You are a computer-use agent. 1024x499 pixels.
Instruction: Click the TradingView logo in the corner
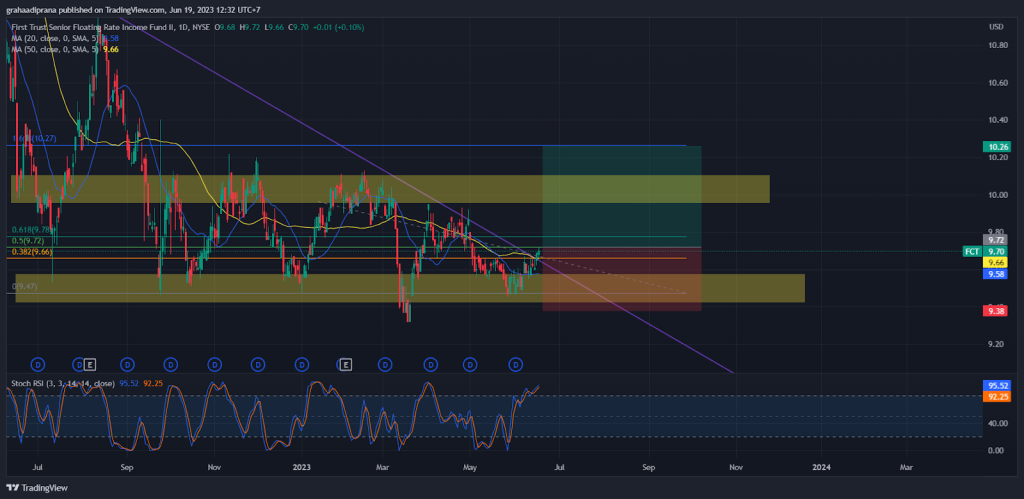pos(37,488)
